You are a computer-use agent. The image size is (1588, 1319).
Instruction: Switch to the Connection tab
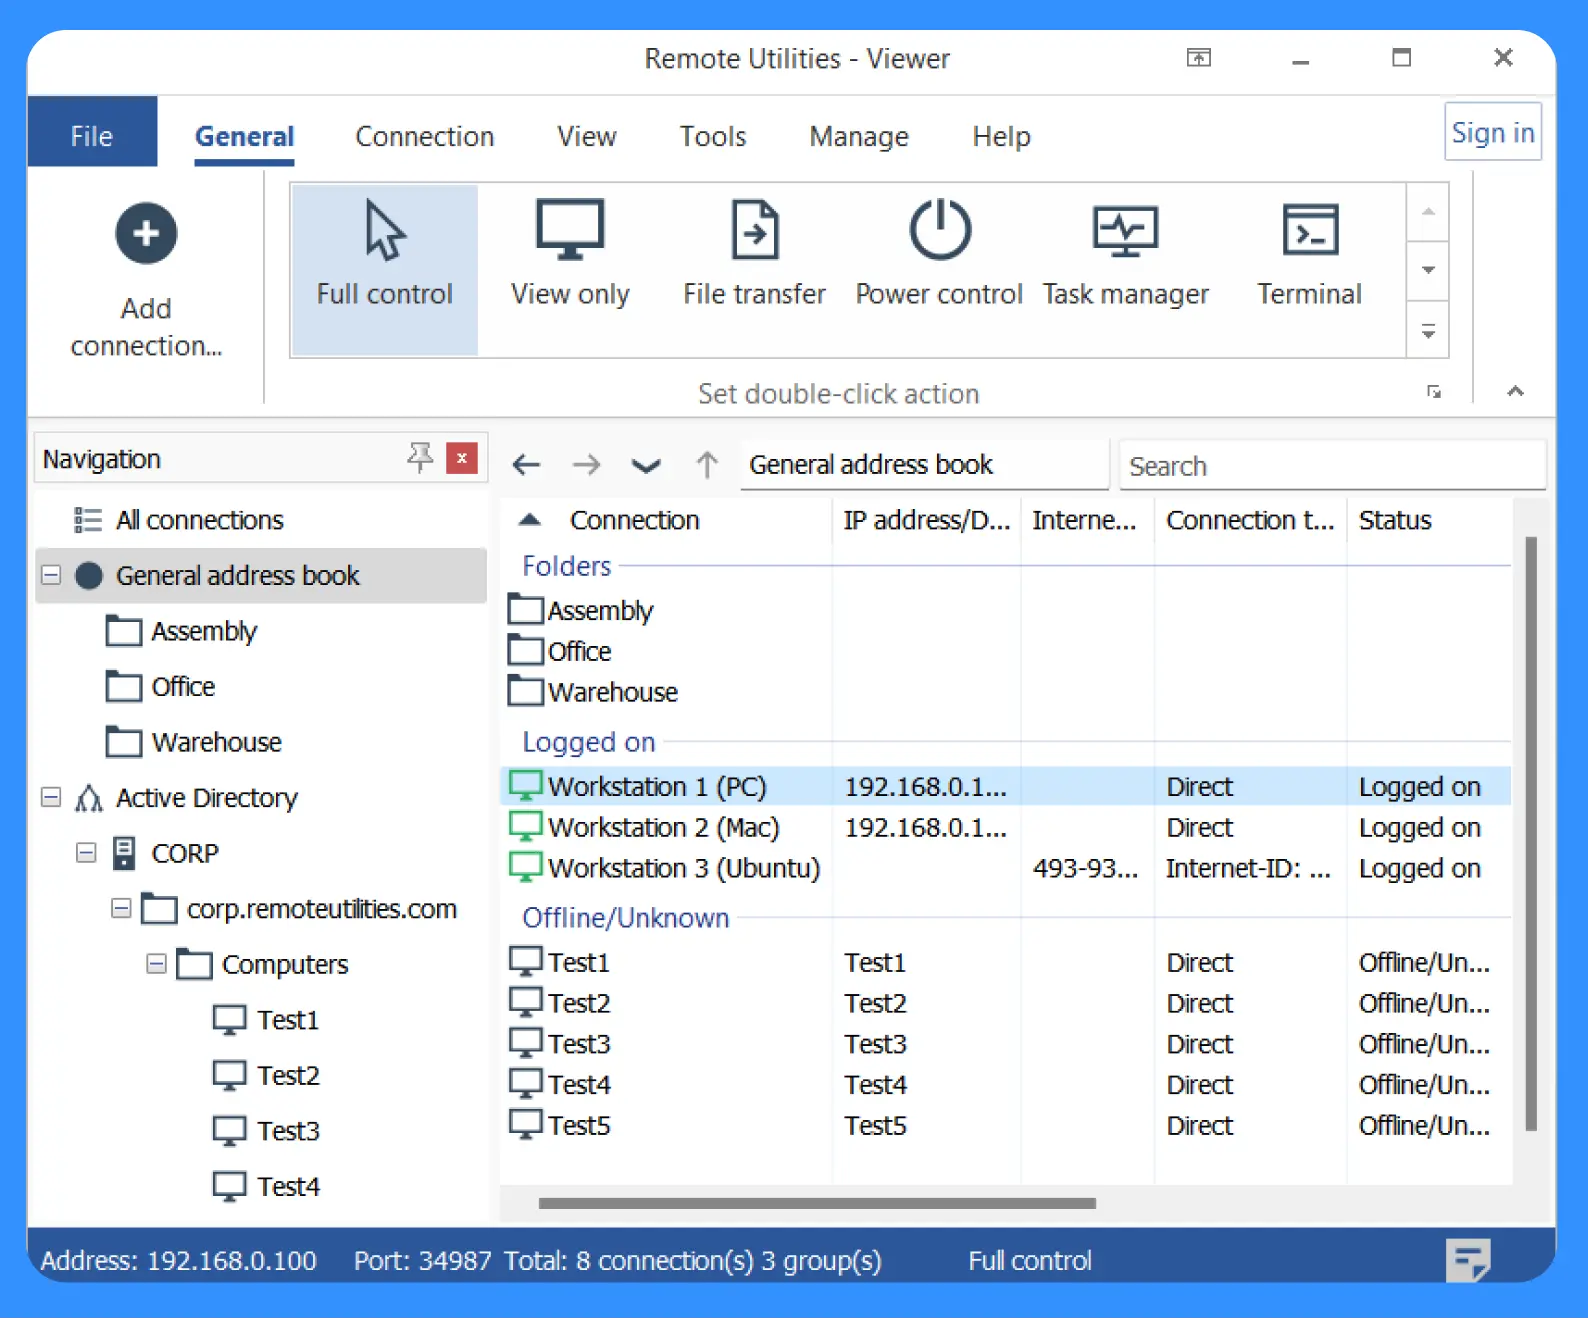pyautogui.click(x=425, y=136)
